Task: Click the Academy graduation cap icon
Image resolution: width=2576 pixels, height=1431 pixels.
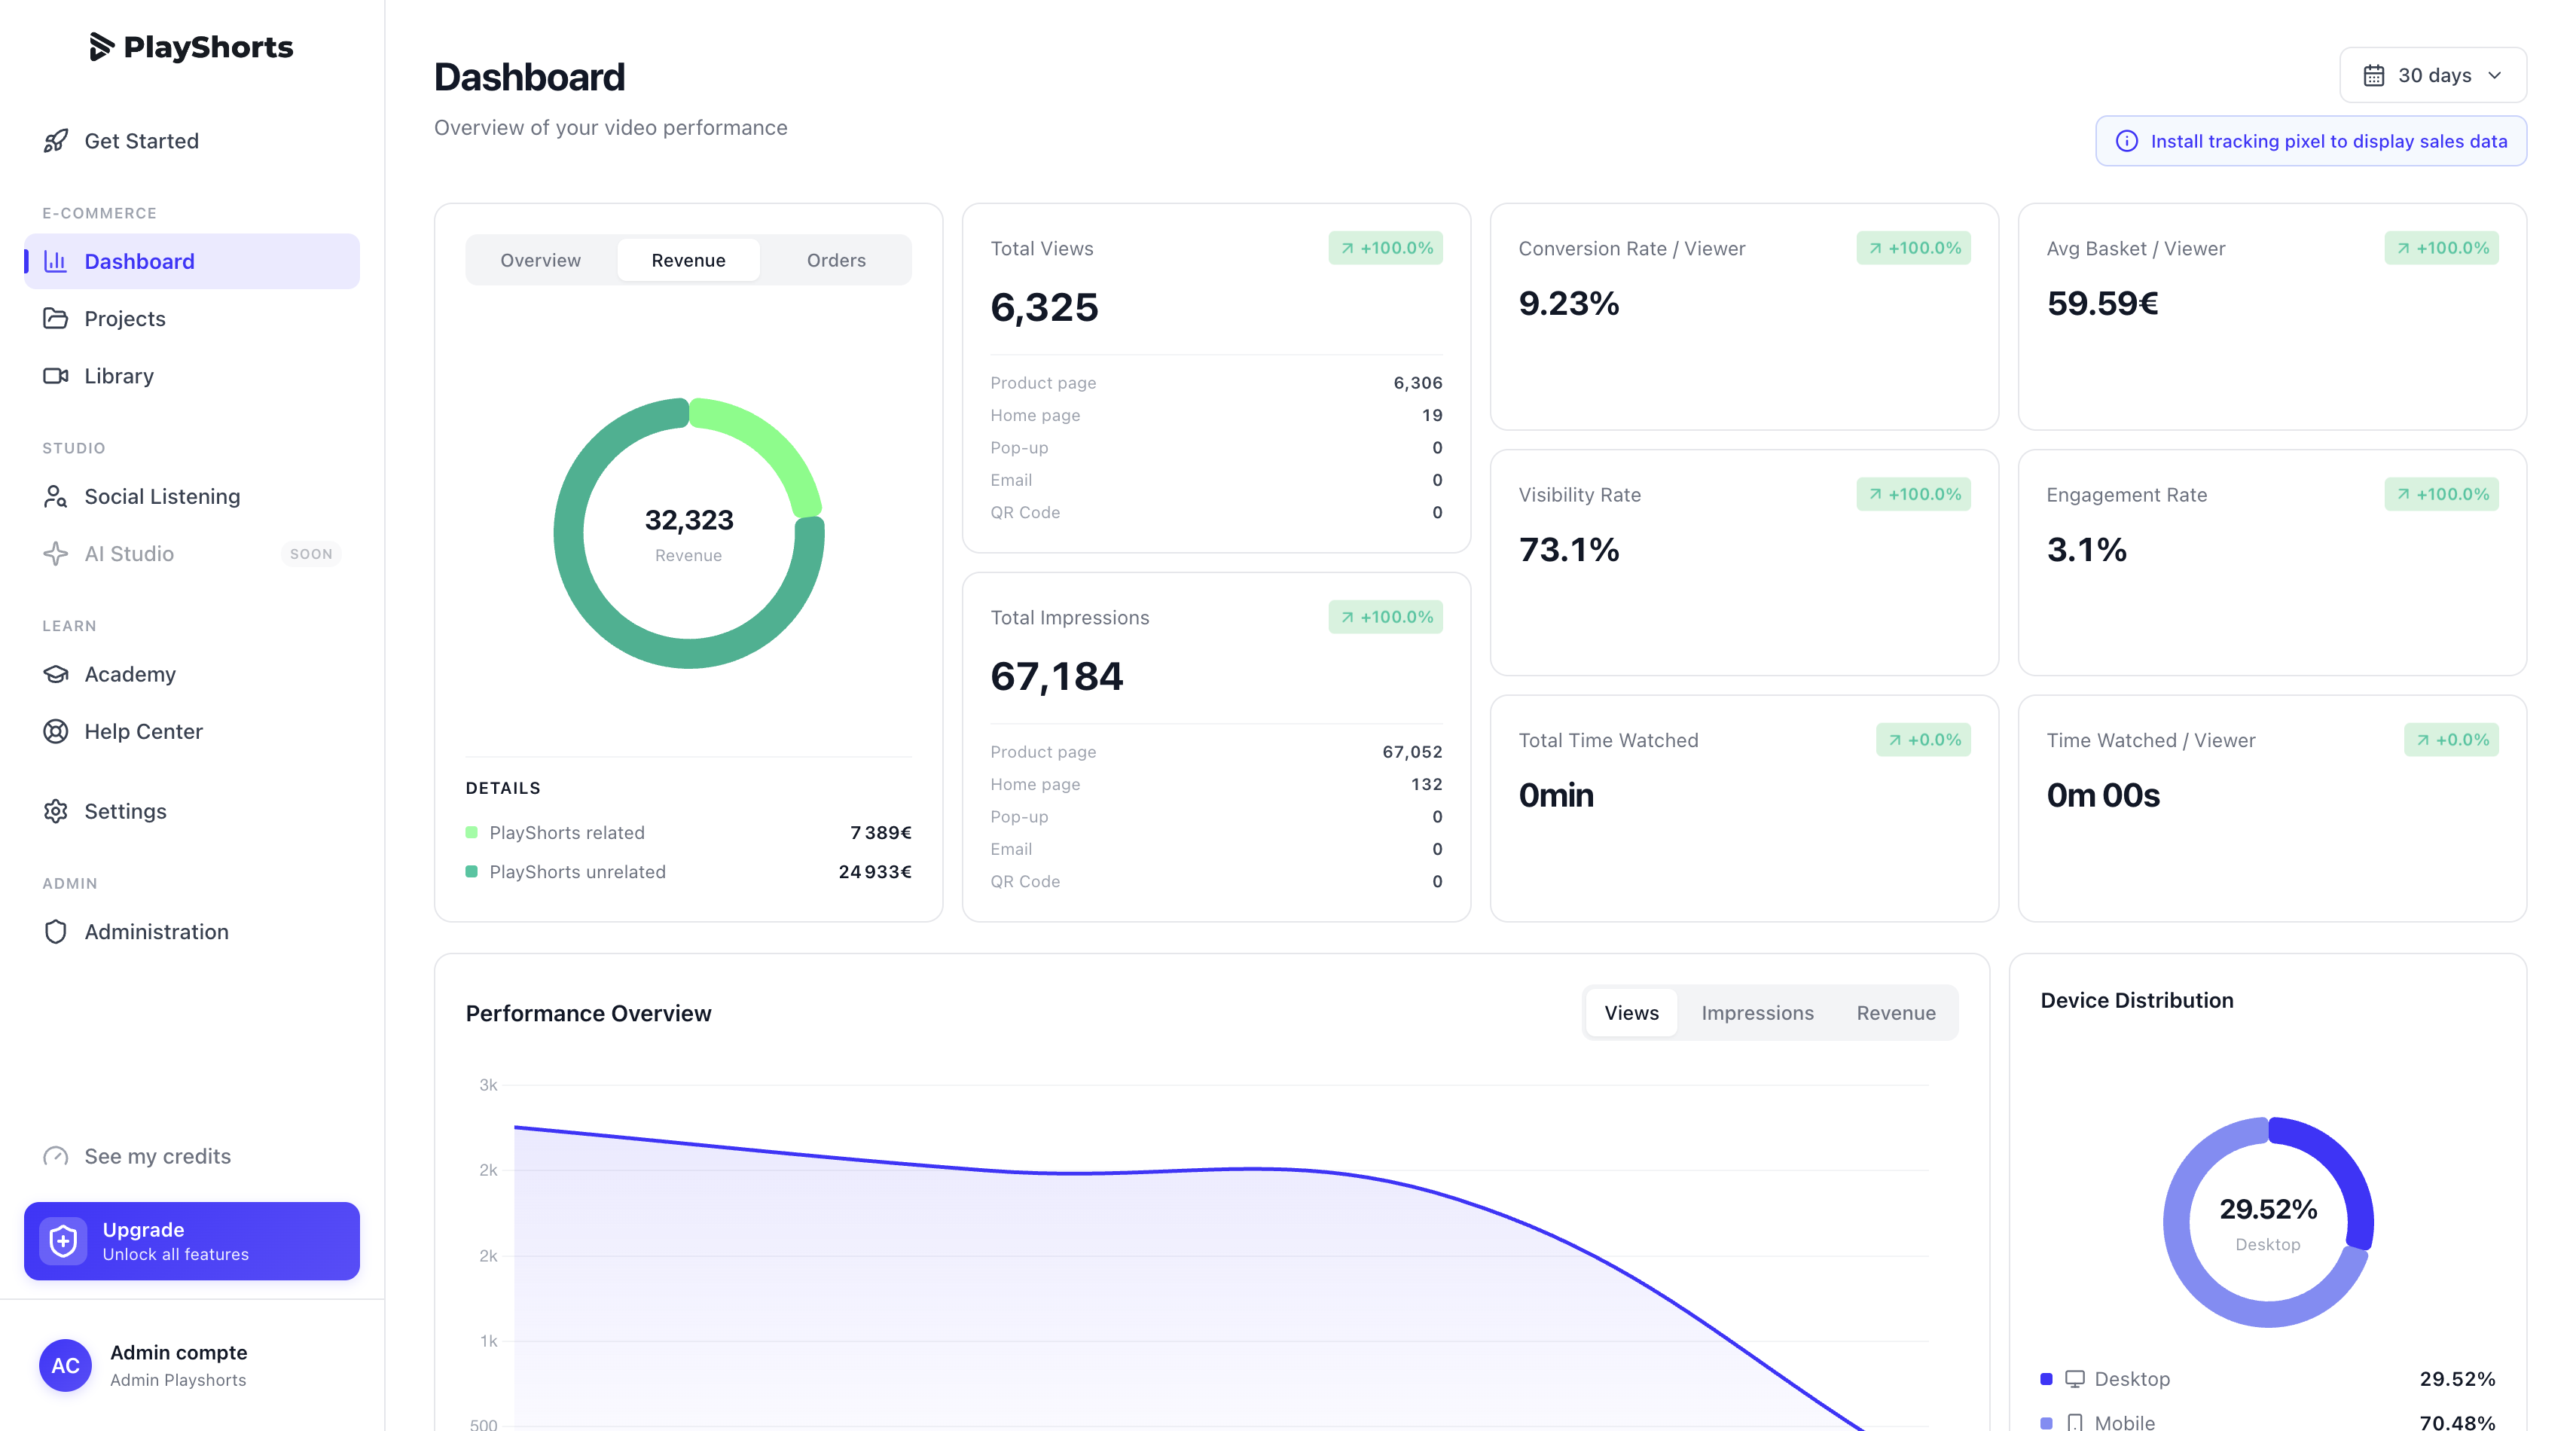Action: point(56,674)
